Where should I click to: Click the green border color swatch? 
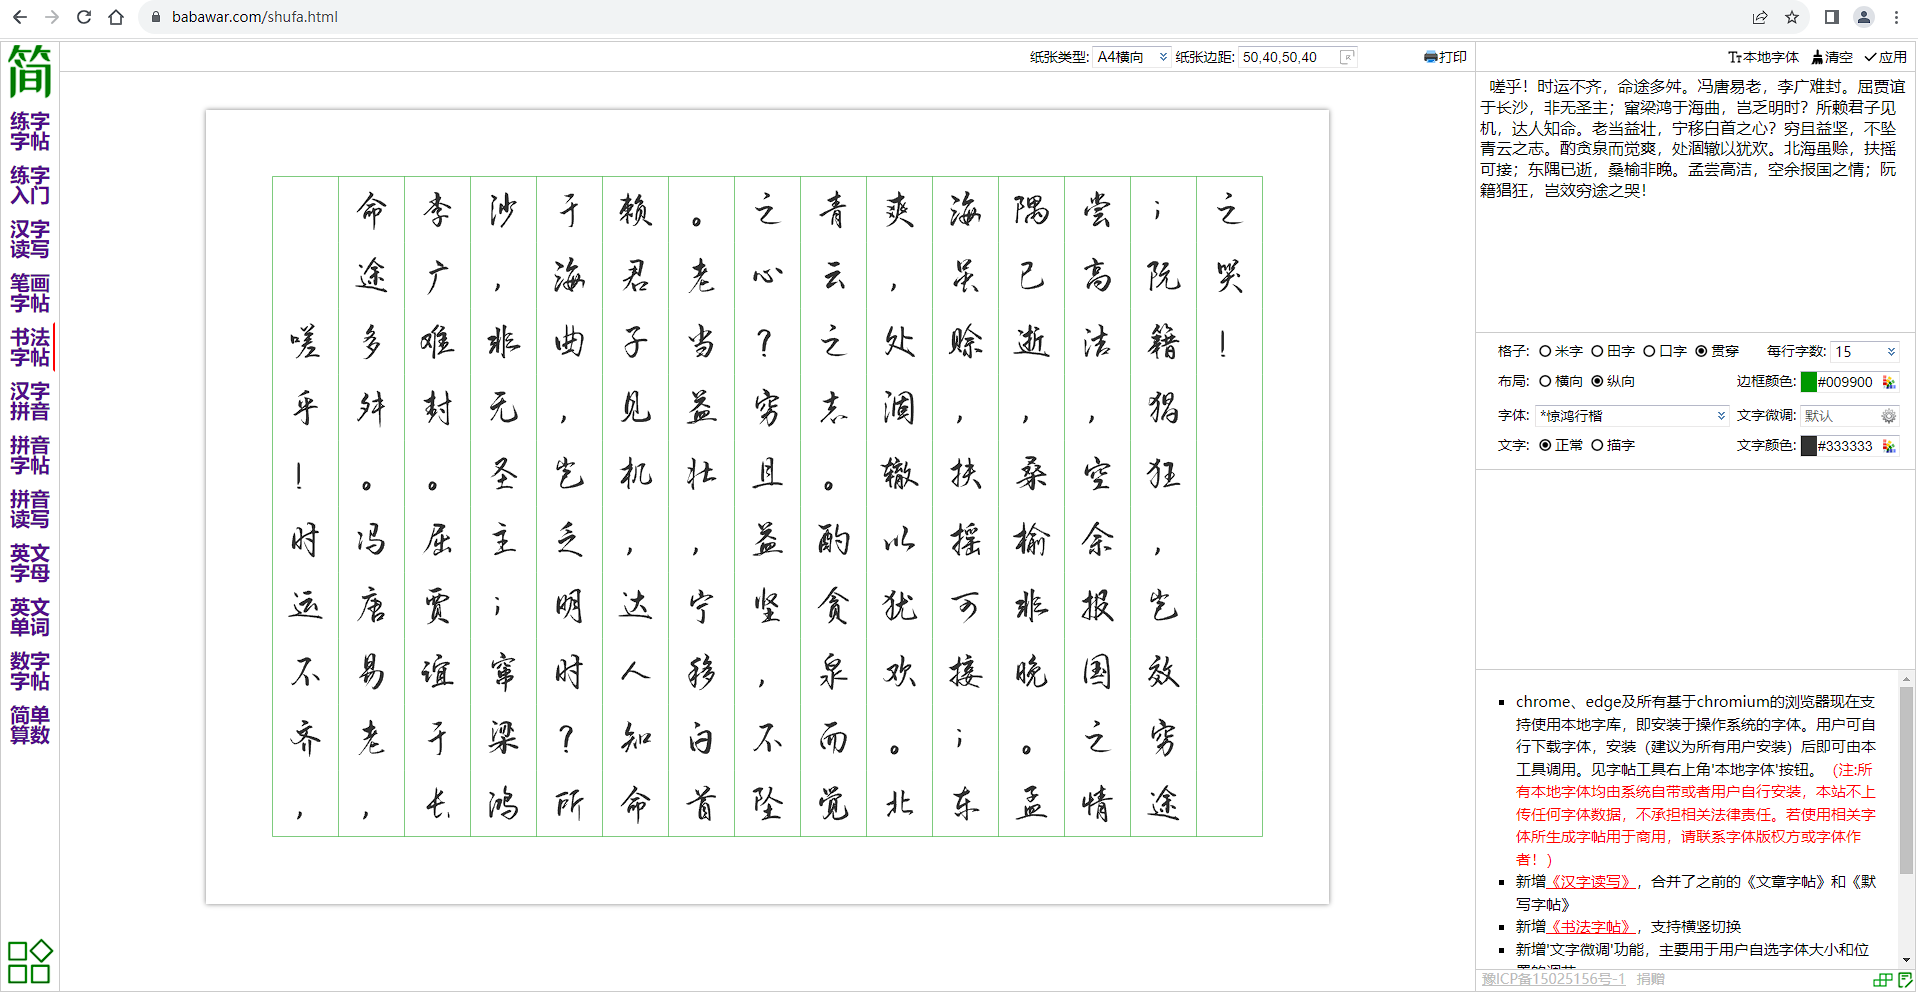click(x=1808, y=382)
